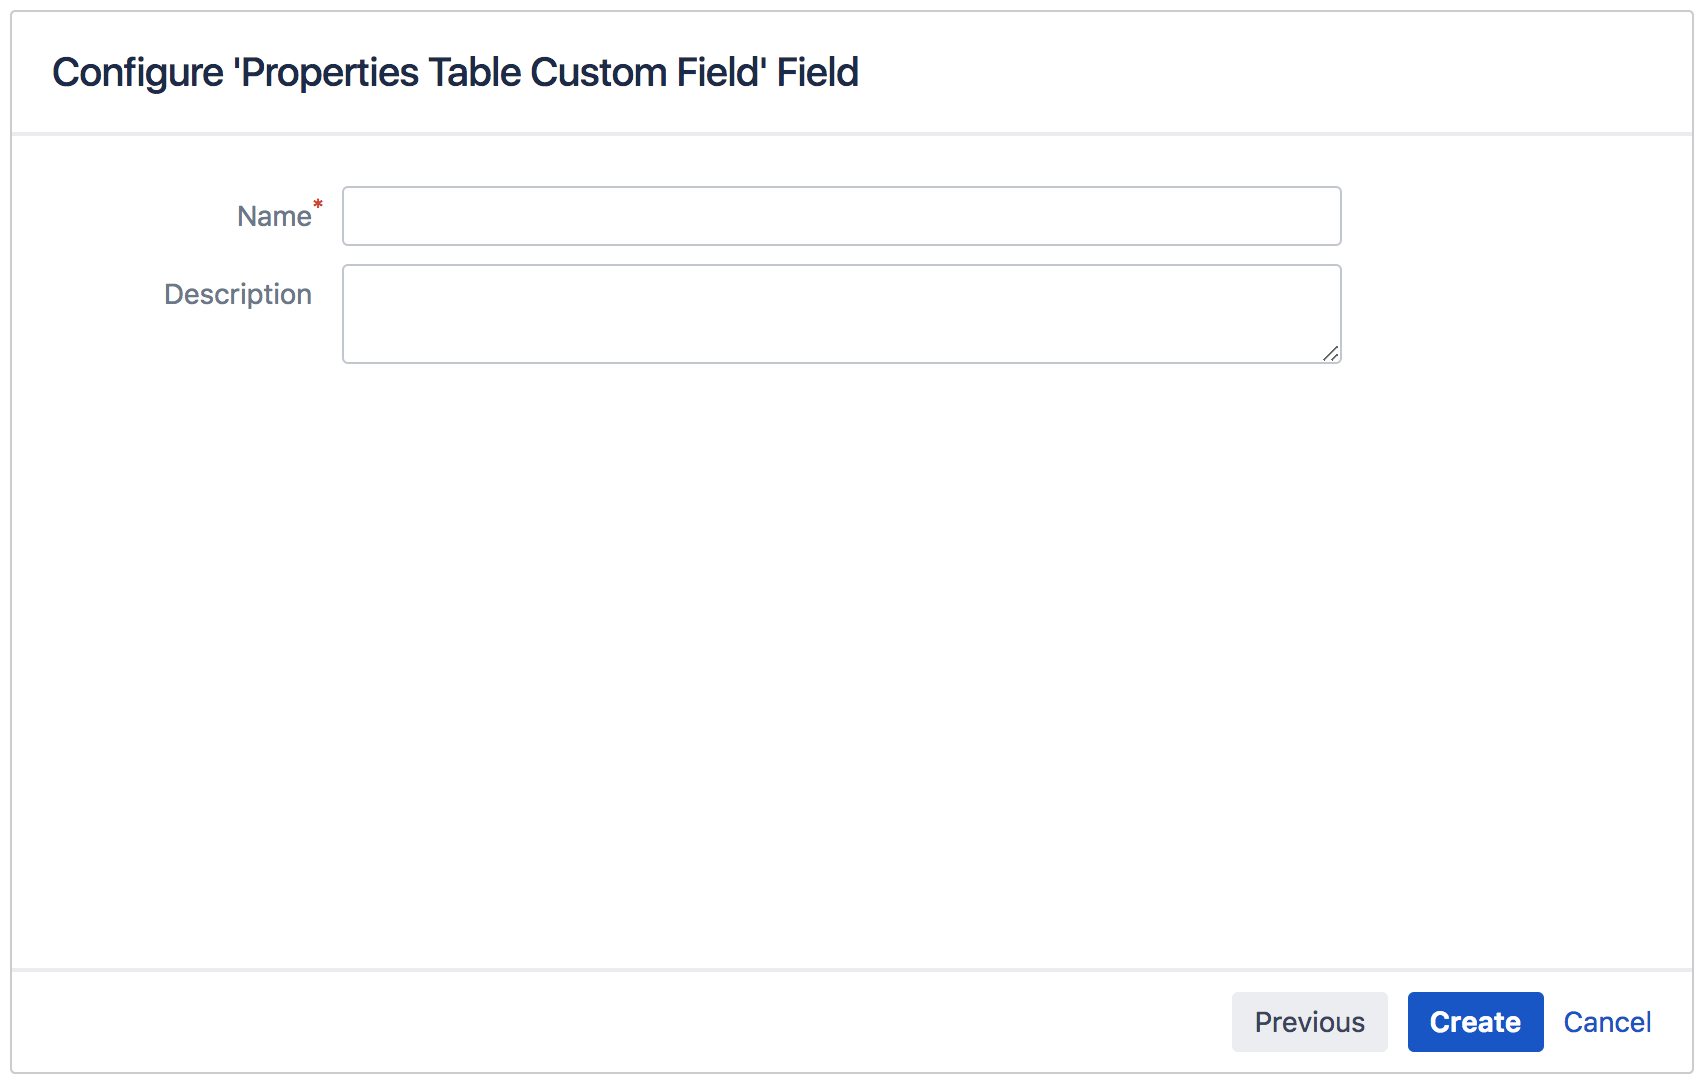Click the Cancel hyperlink text
This screenshot has height=1084, width=1704.
(x=1606, y=1021)
